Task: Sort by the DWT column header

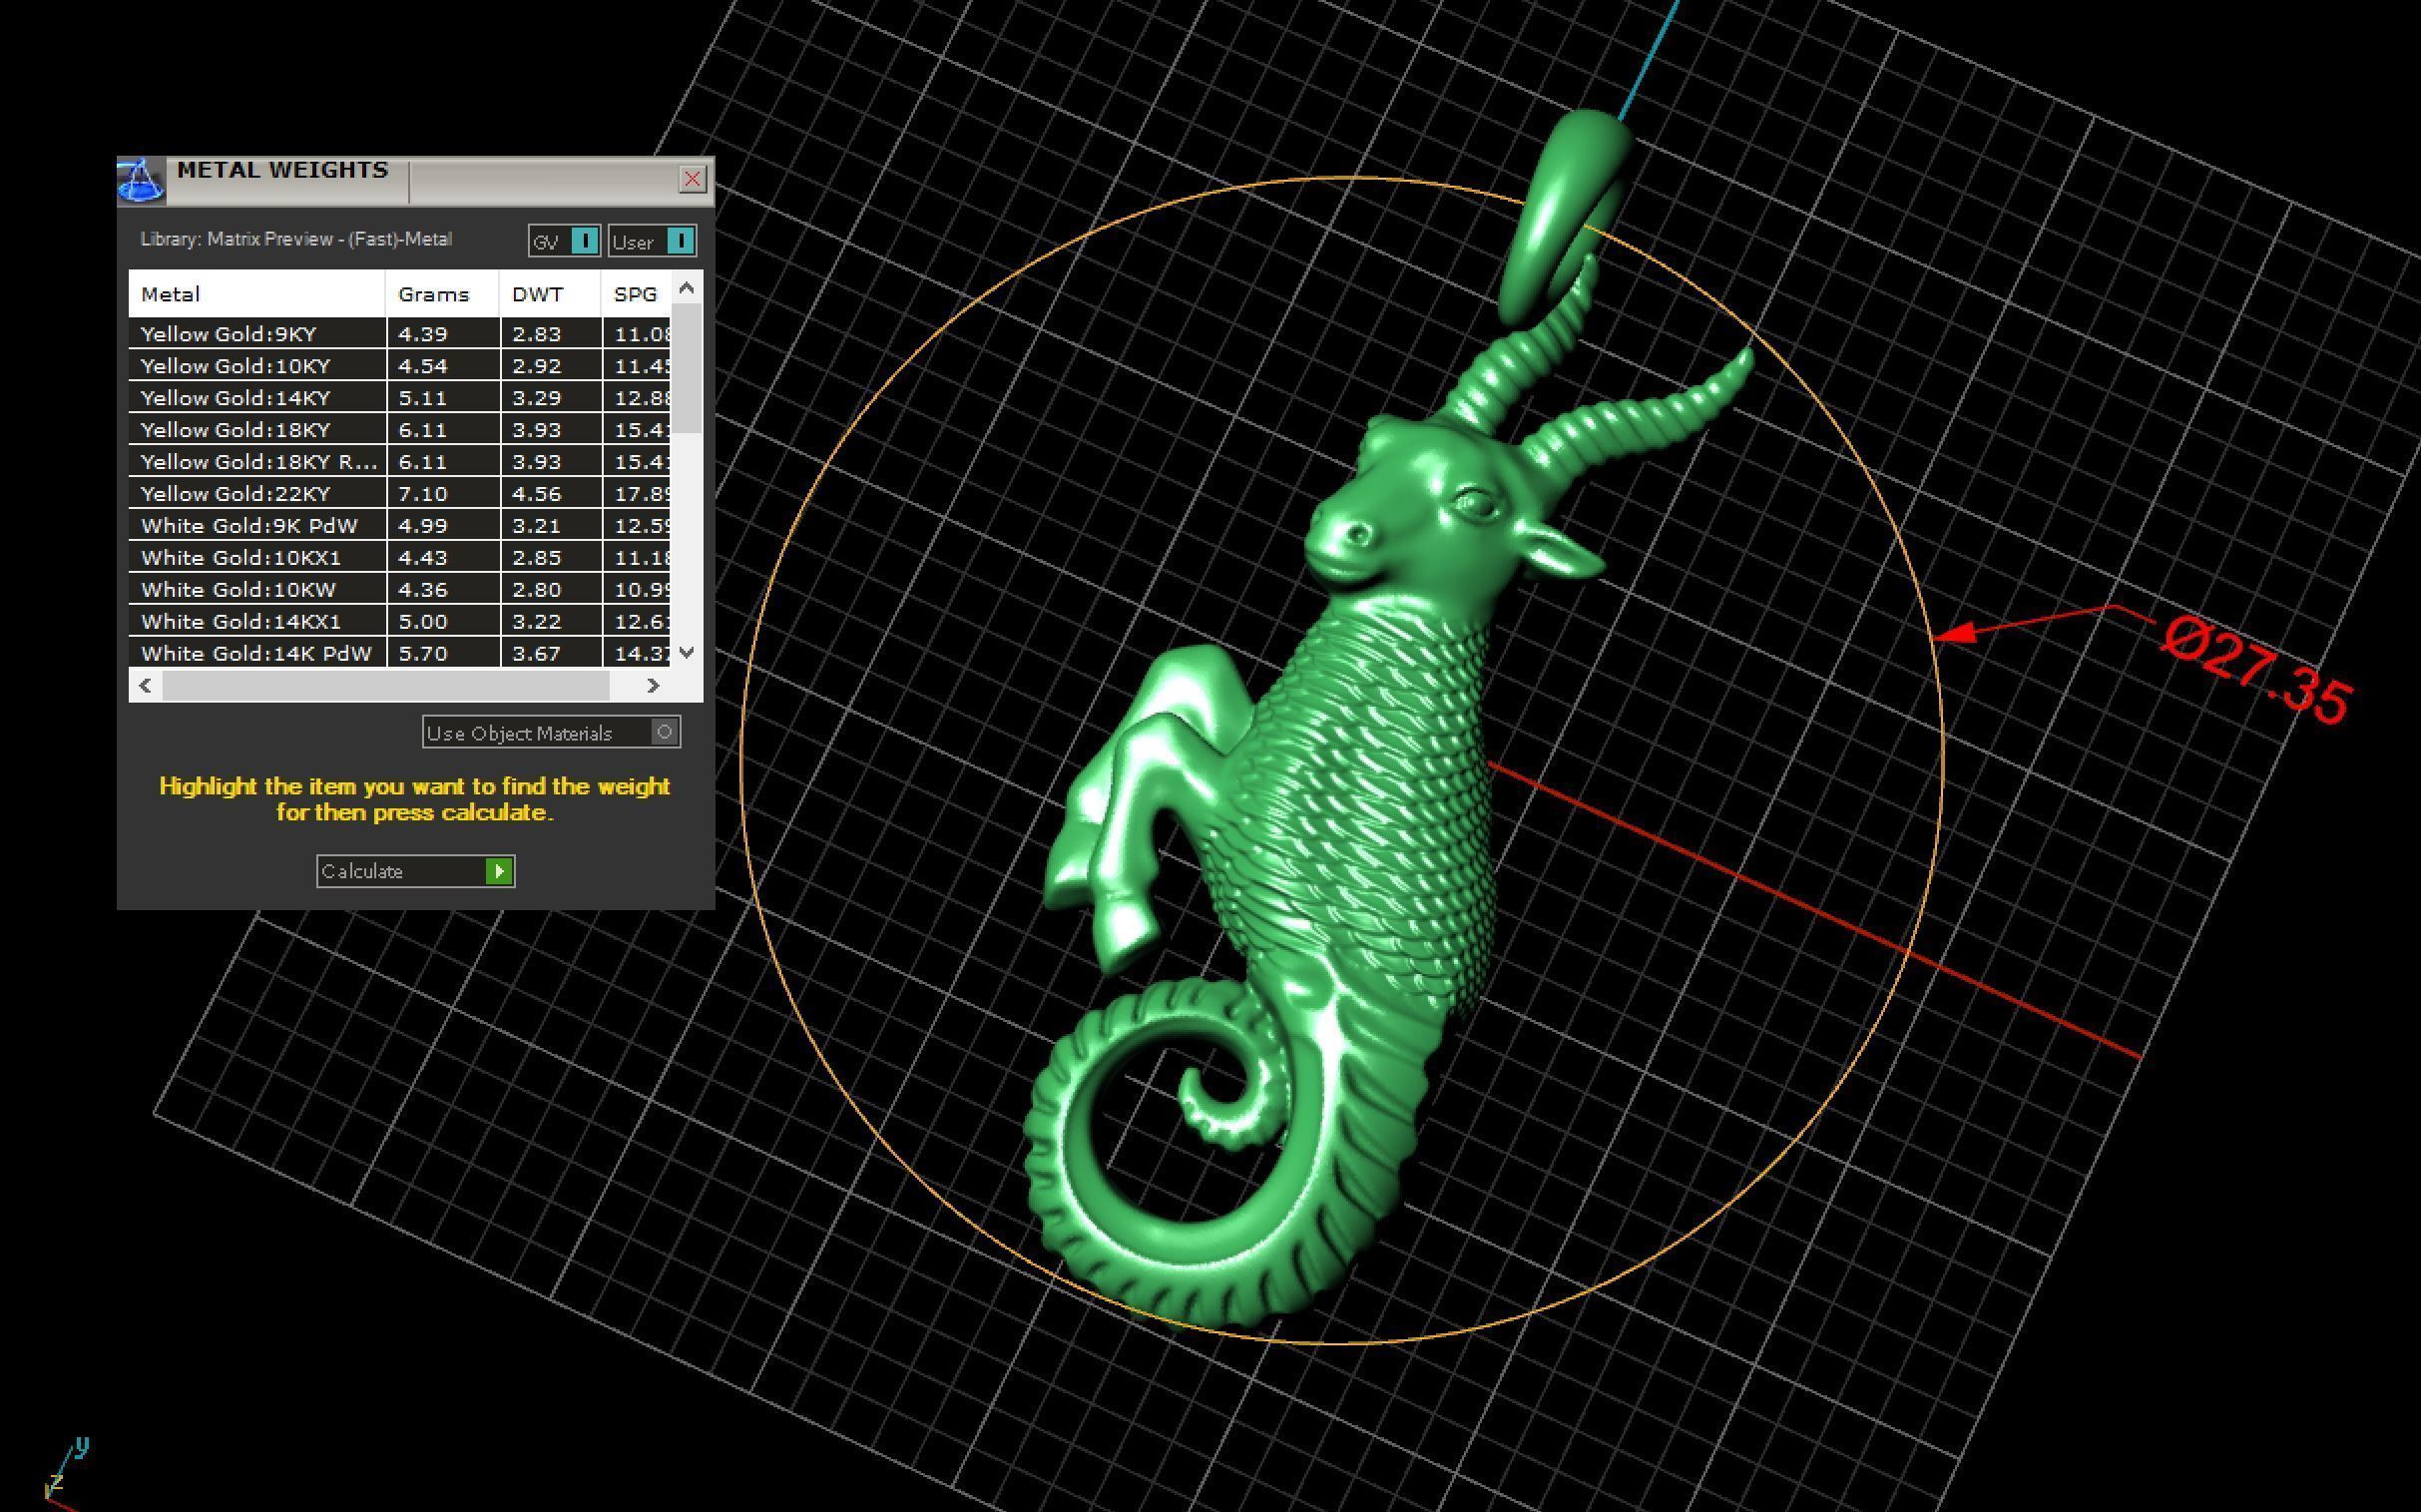Action: (551, 294)
